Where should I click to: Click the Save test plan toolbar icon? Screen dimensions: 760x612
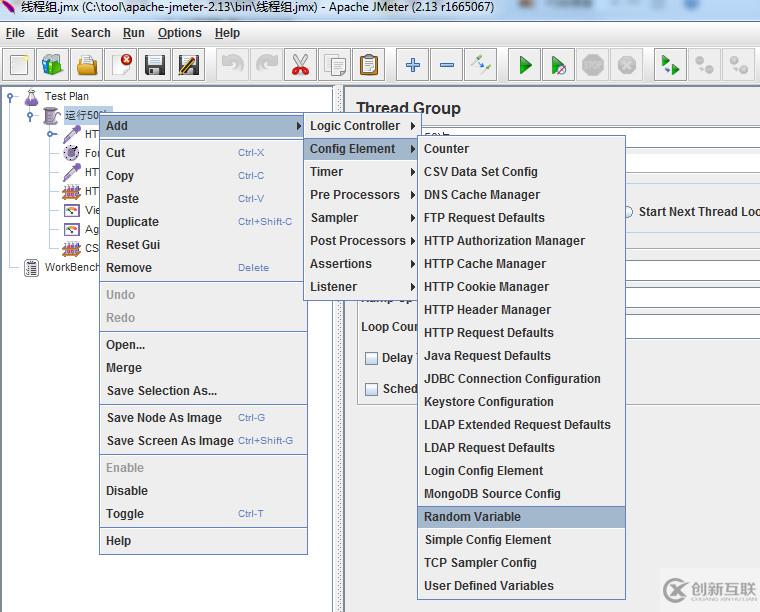coord(155,66)
